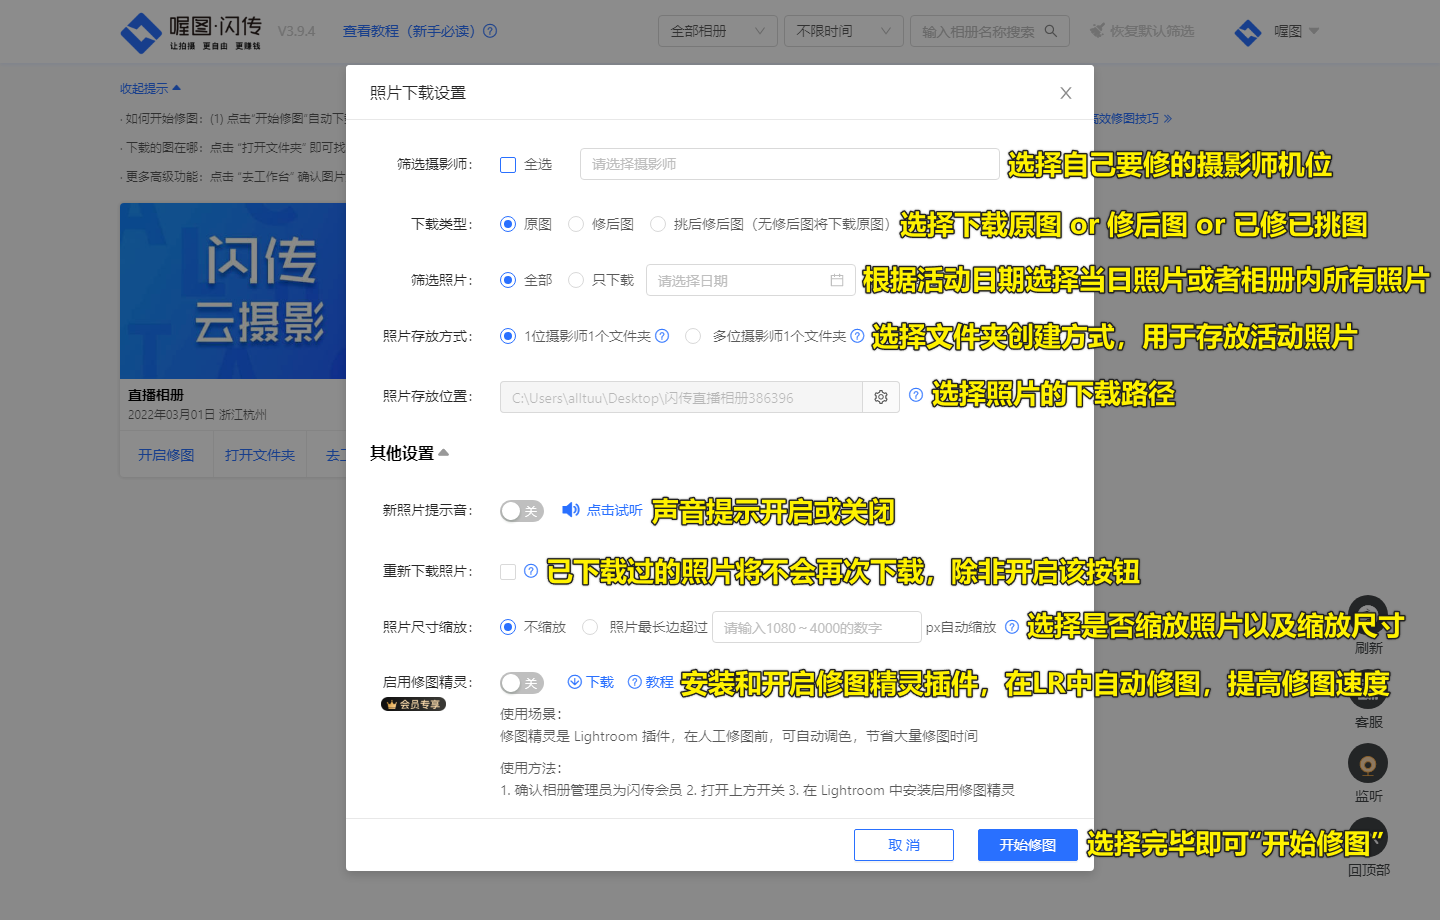The height and width of the screenshot is (920, 1440).
Task: Open help icon beside px自动缩放
Action: [x=1012, y=627]
